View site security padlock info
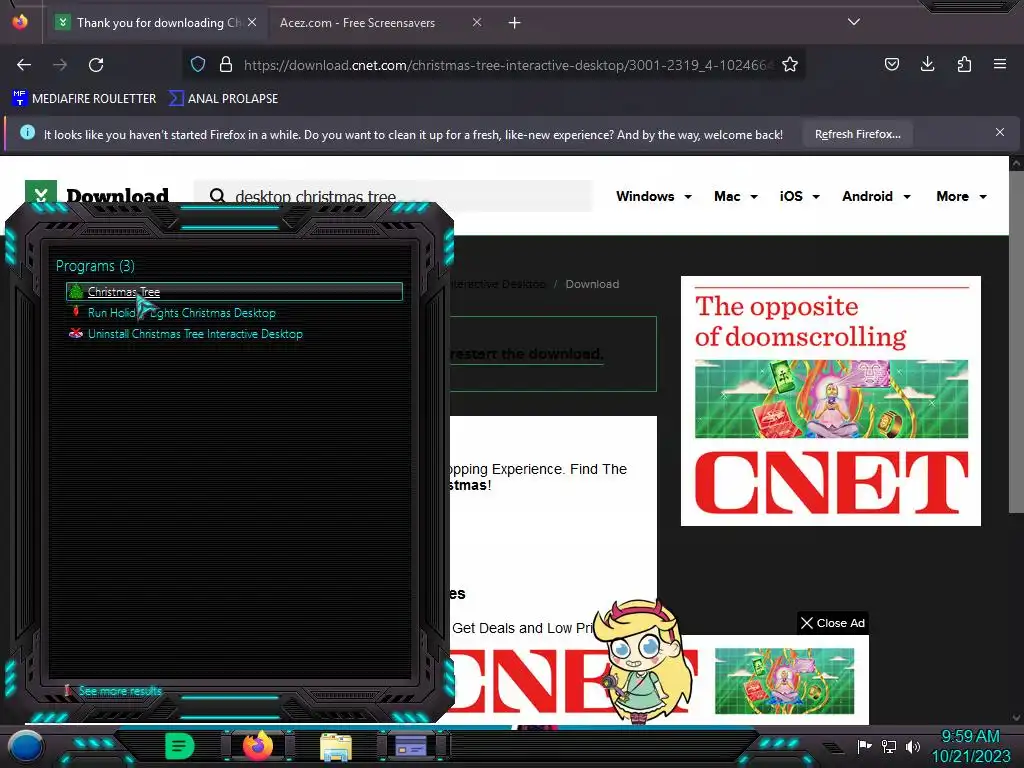 point(226,64)
